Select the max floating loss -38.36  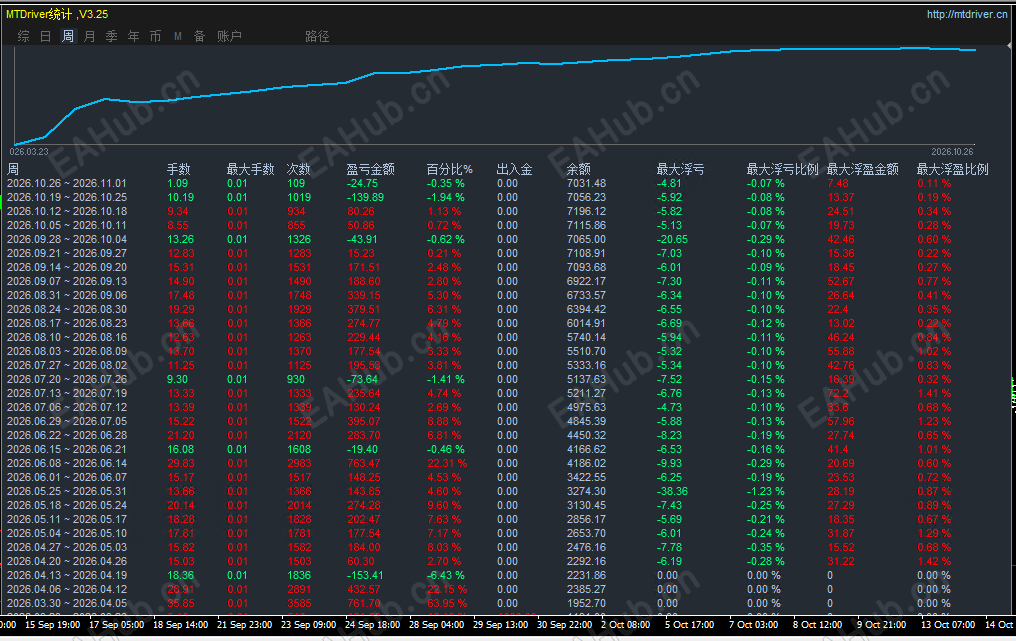(x=672, y=491)
